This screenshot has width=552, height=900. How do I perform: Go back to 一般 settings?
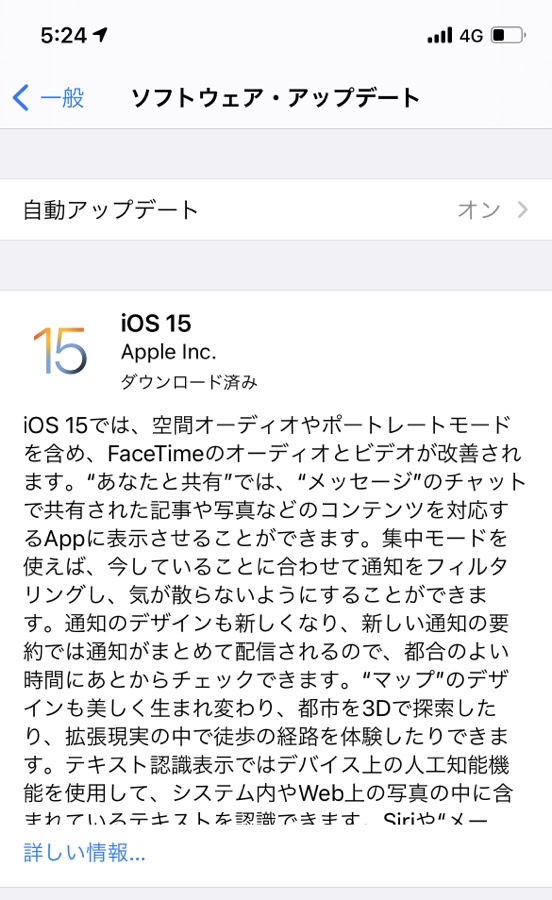click(49, 97)
